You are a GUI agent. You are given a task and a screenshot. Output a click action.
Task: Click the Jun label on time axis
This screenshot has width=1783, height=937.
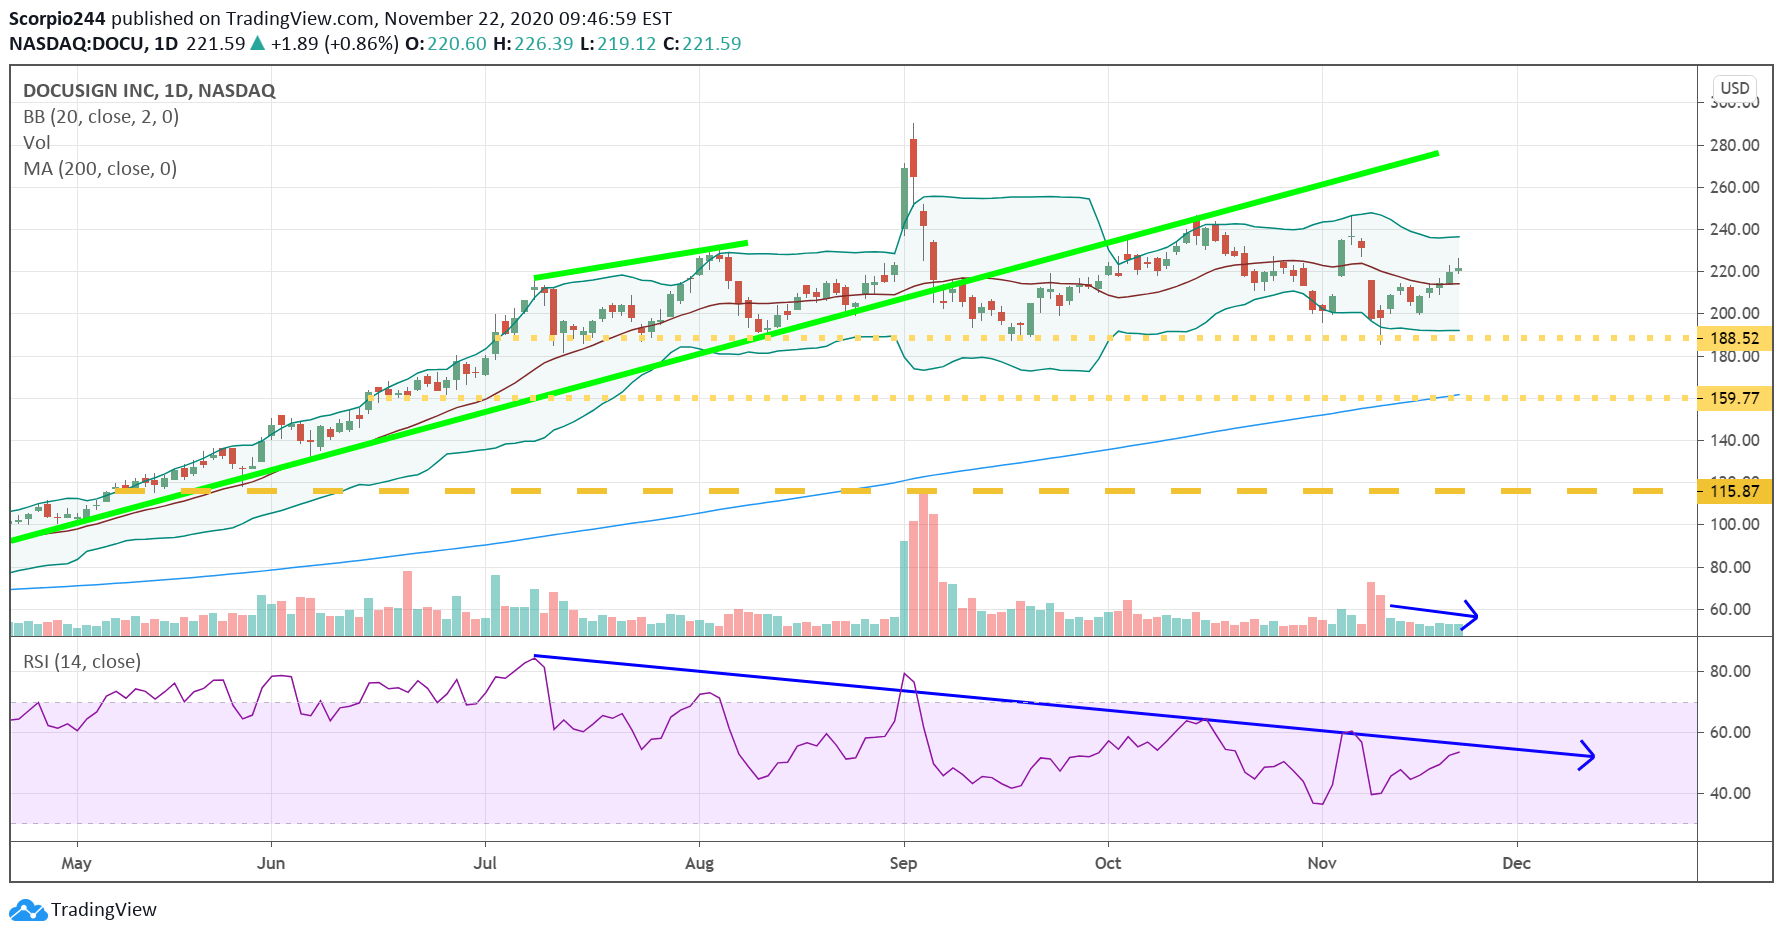(x=271, y=863)
